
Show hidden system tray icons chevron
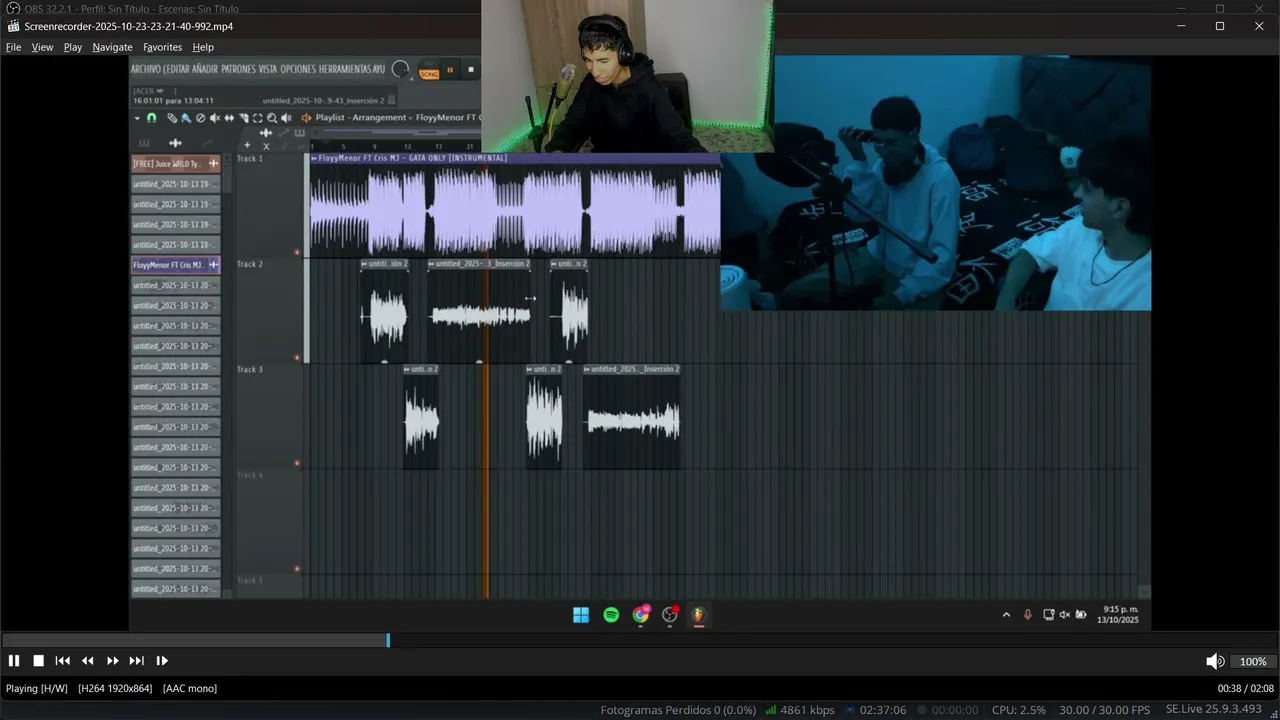1006,615
